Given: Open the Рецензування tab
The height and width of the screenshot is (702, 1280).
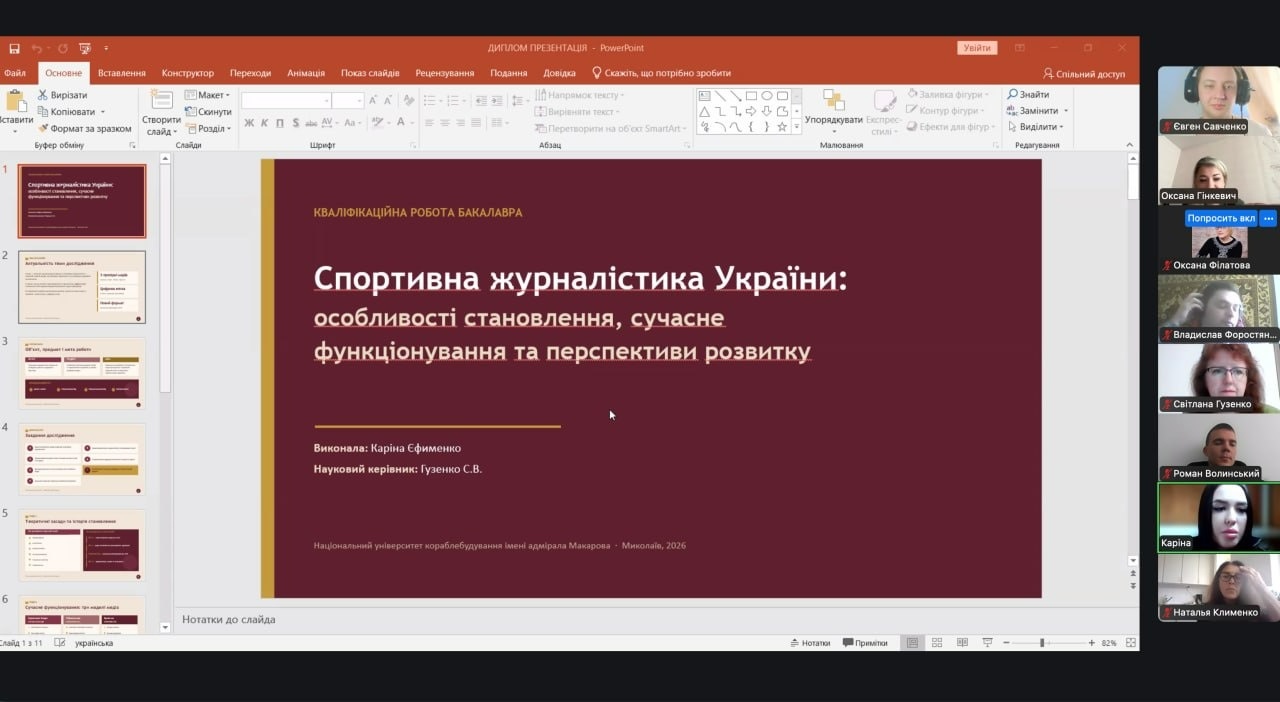Looking at the screenshot, I should coord(445,73).
